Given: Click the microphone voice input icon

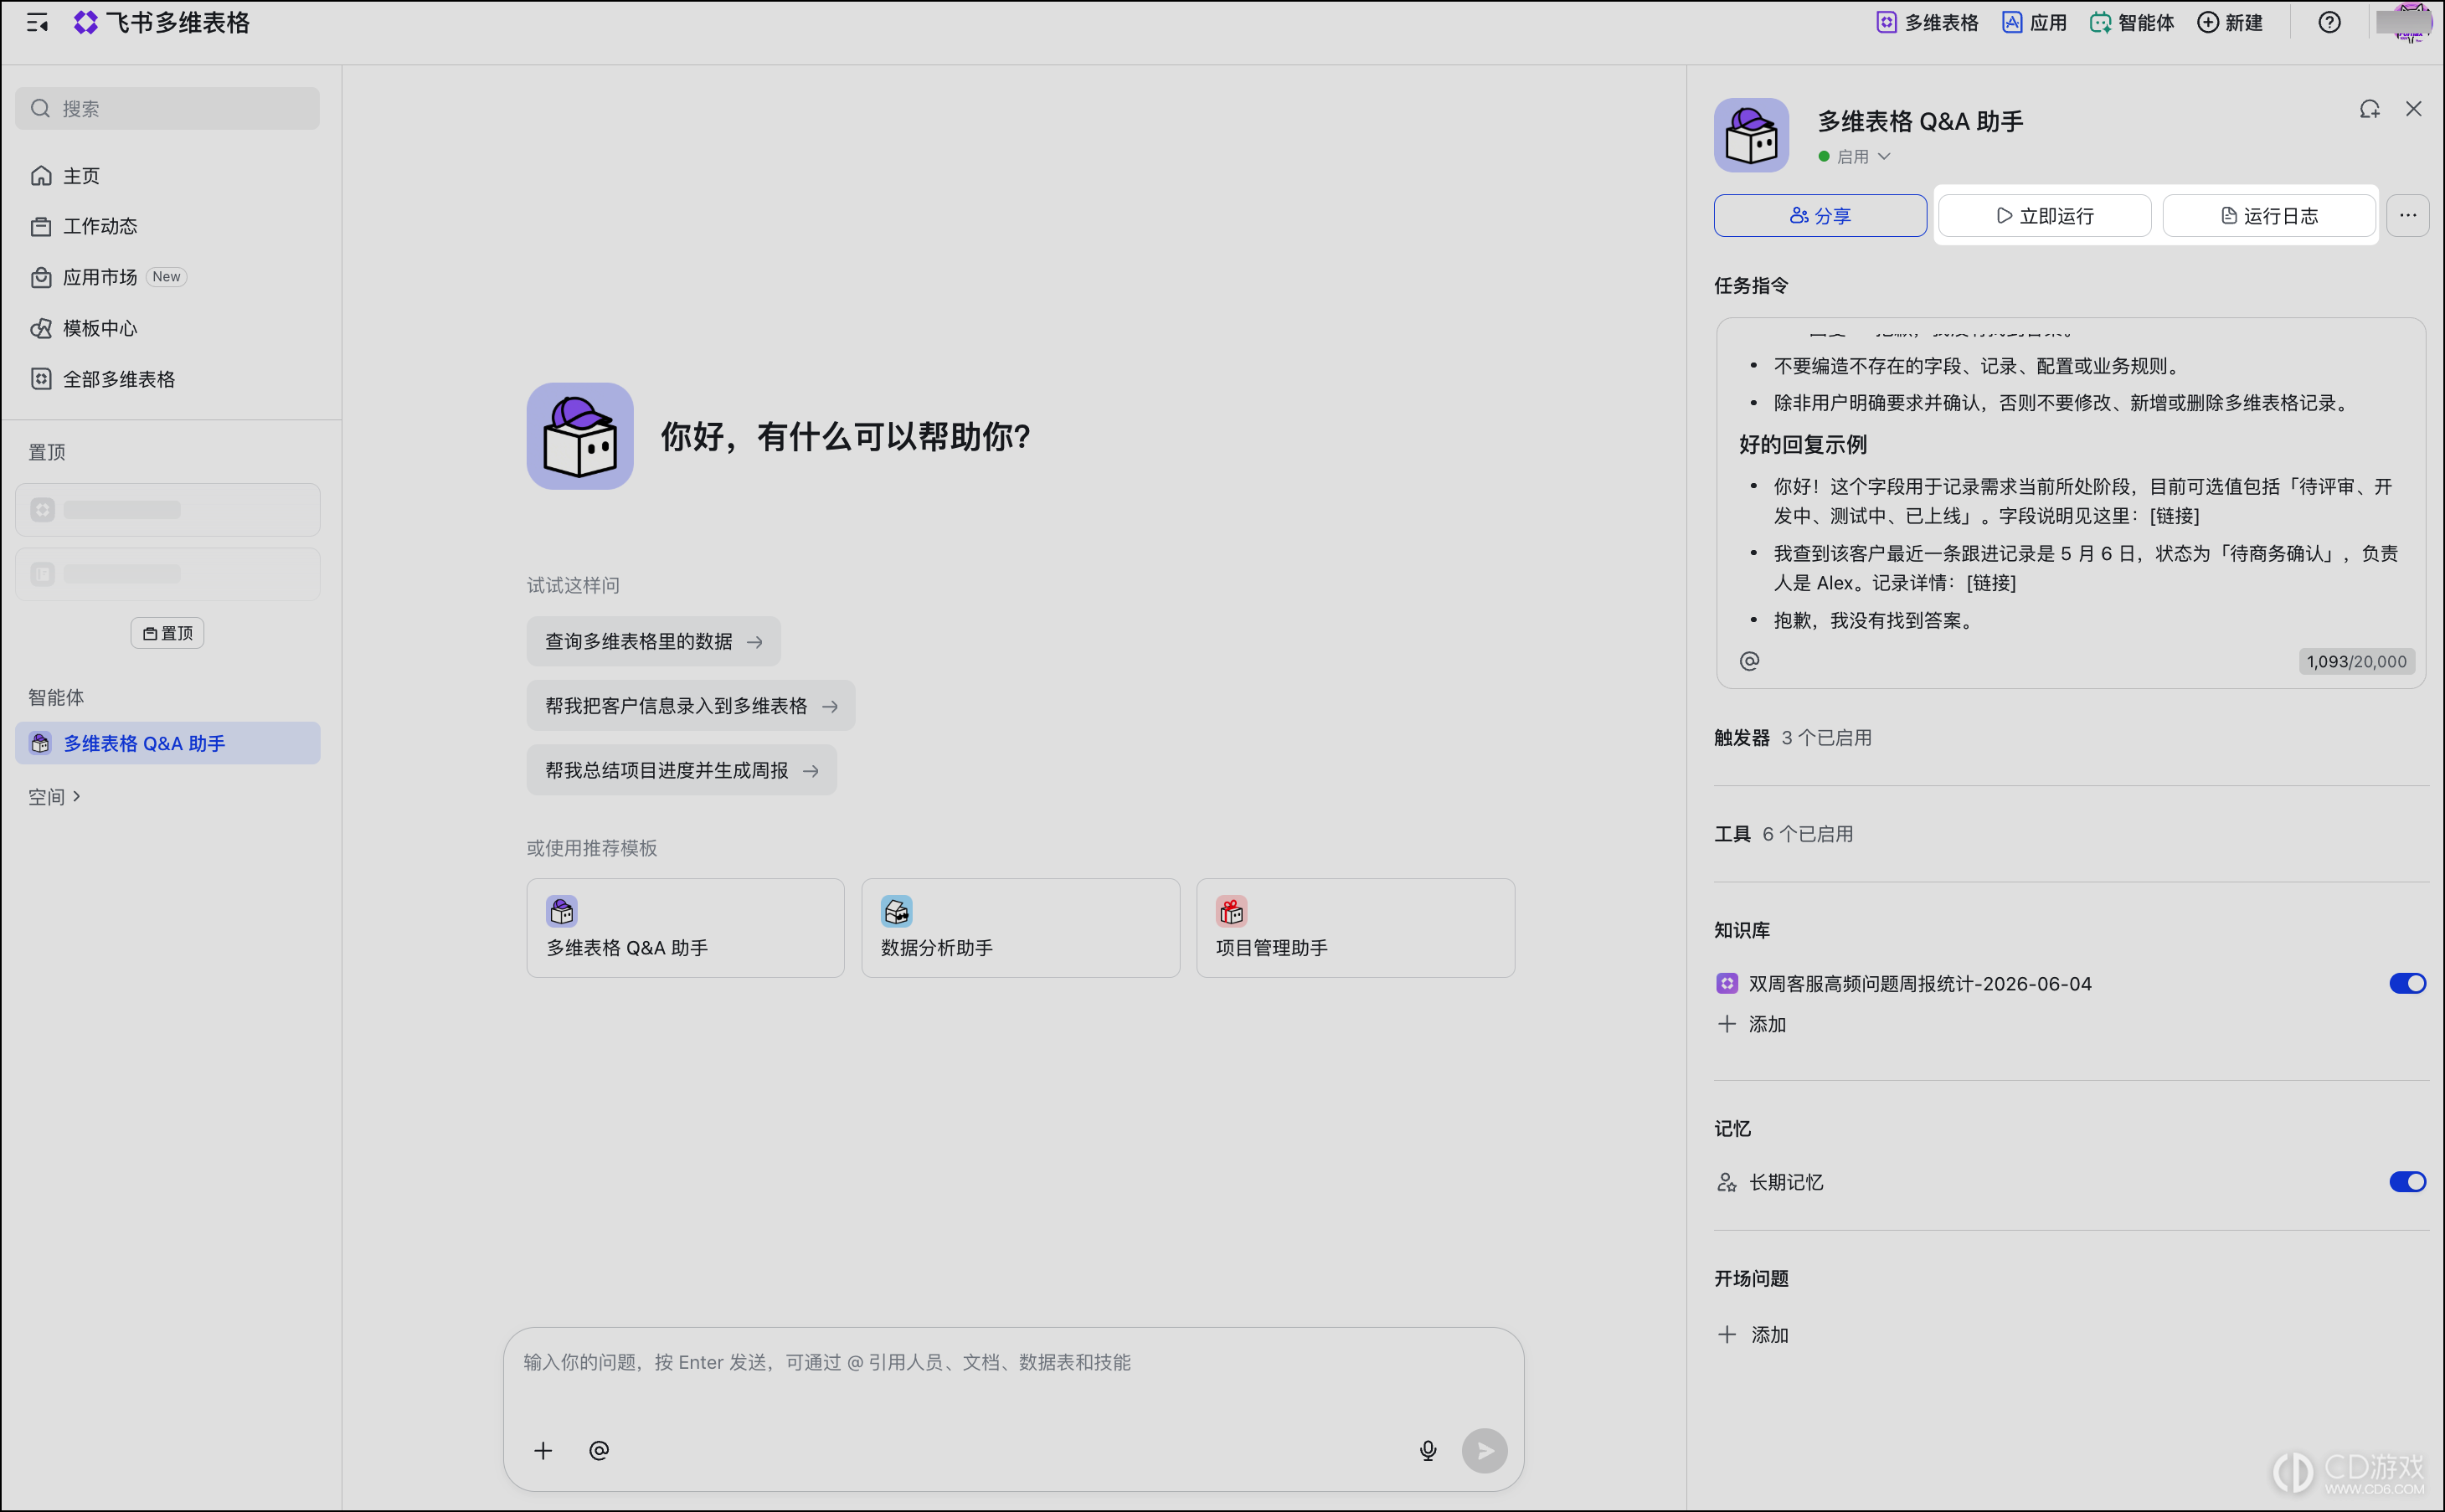Looking at the screenshot, I should pyautogui.click(x=1428, y=1450).
